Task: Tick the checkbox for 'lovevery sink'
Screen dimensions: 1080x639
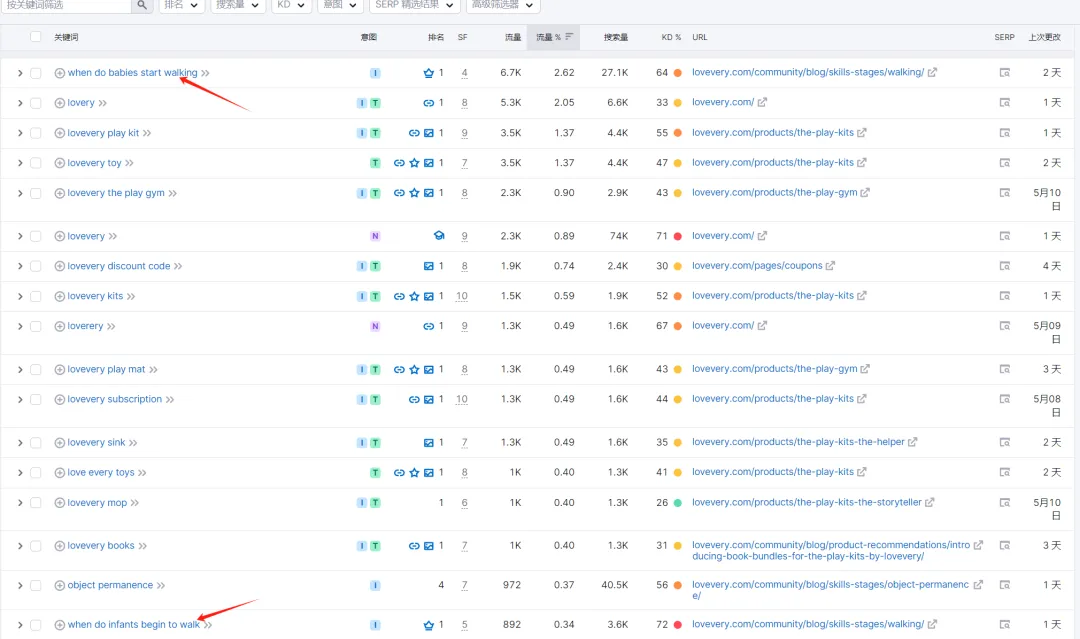Action: (x=35, y=443)
